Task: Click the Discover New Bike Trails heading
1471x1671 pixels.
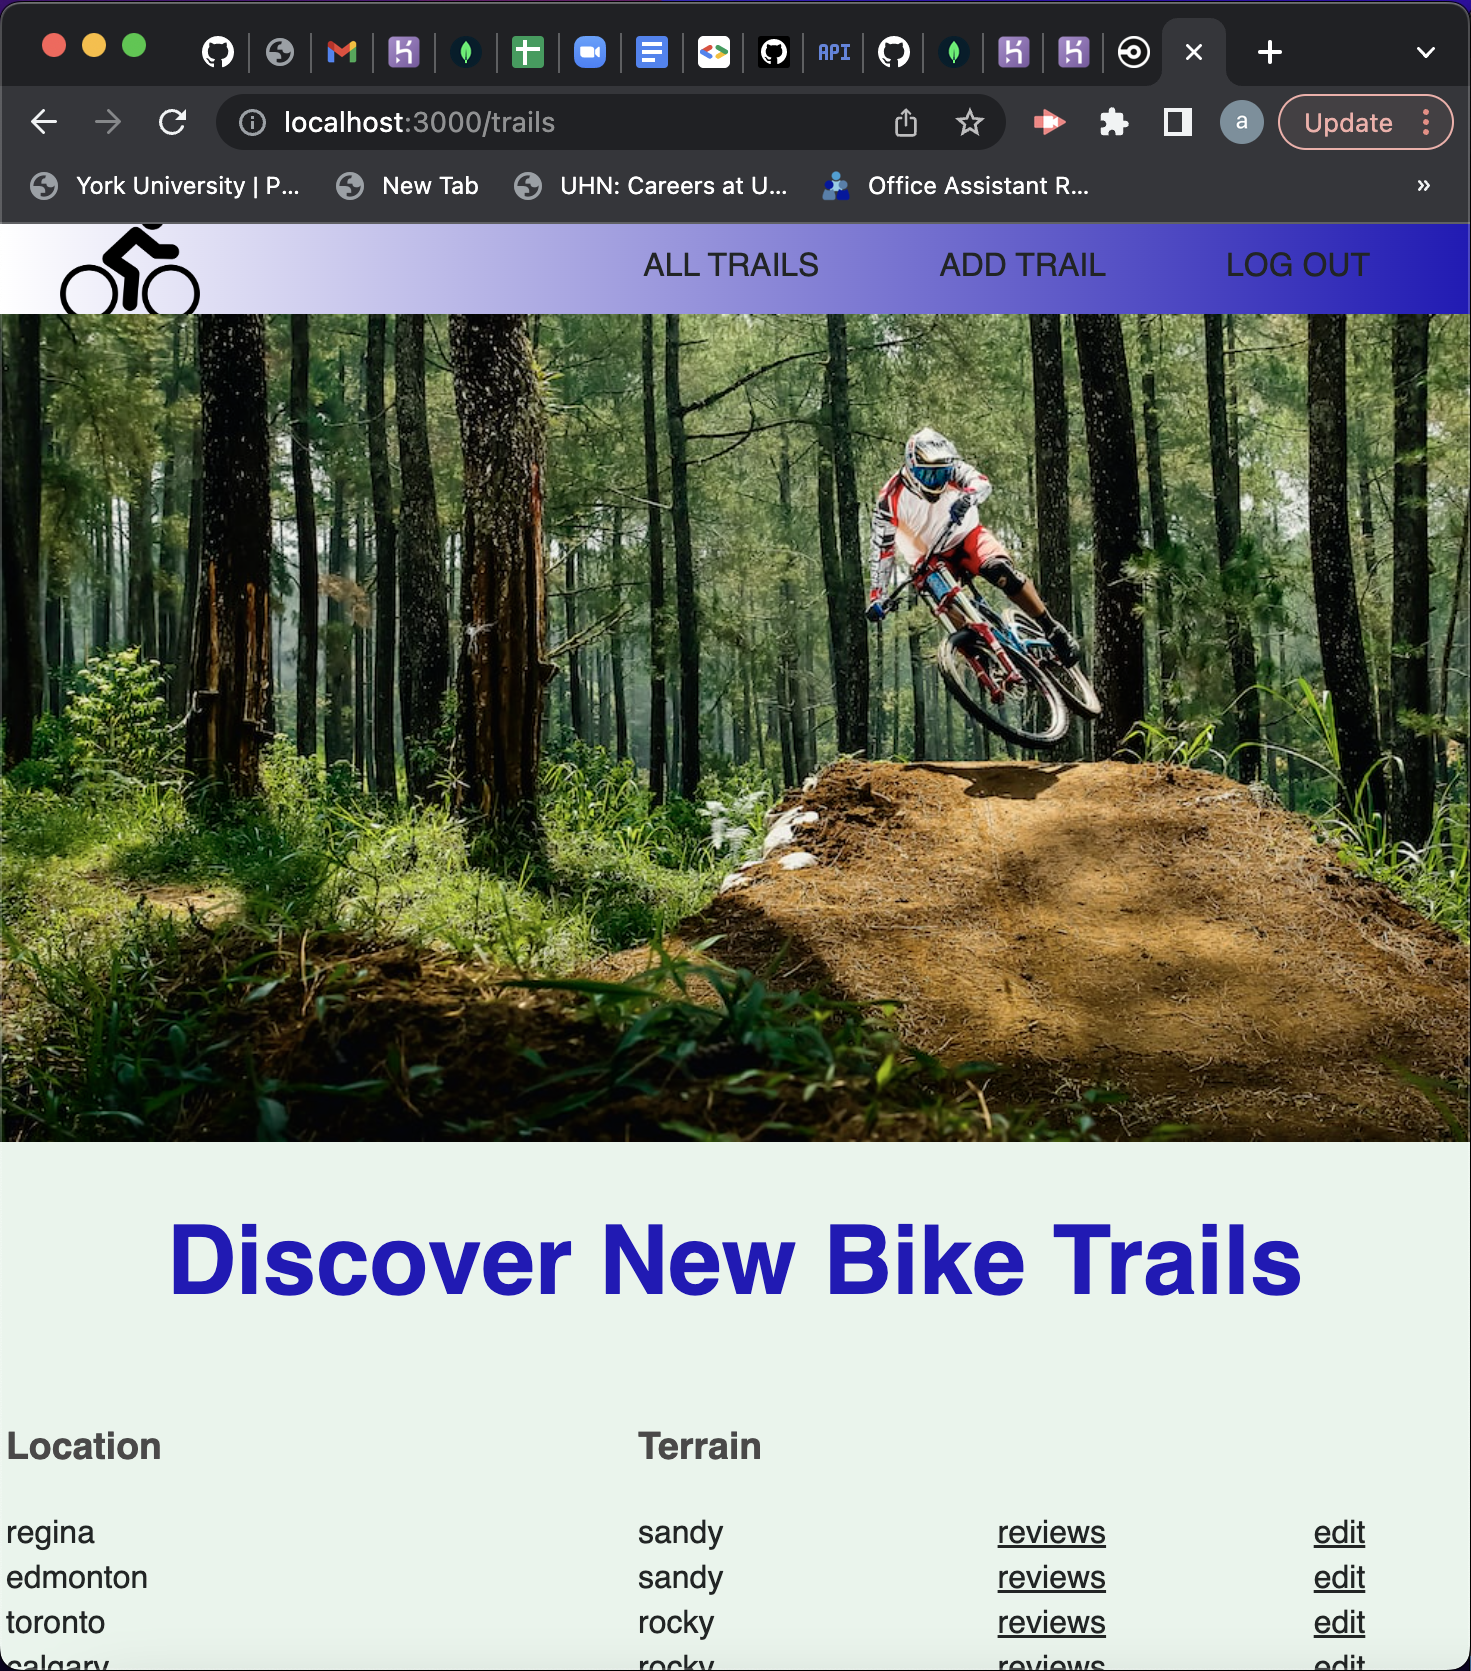Action: 735,1260
